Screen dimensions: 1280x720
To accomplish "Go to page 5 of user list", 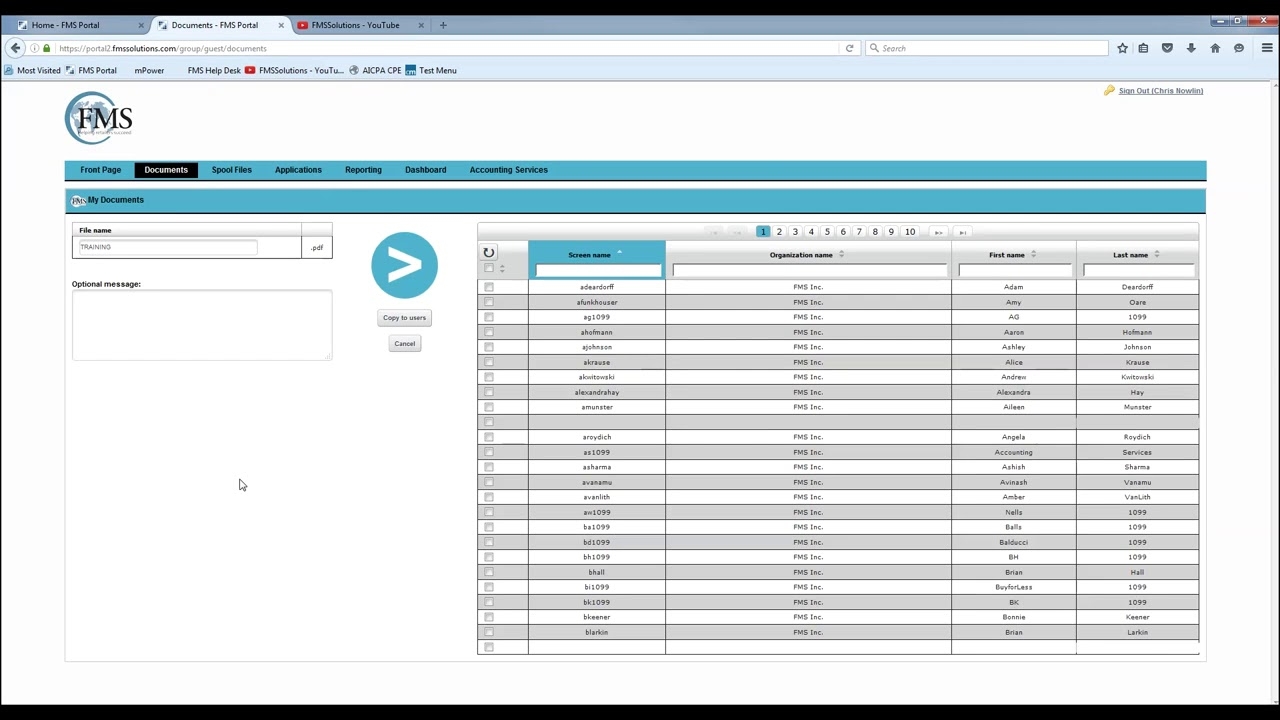I will 827,232.
